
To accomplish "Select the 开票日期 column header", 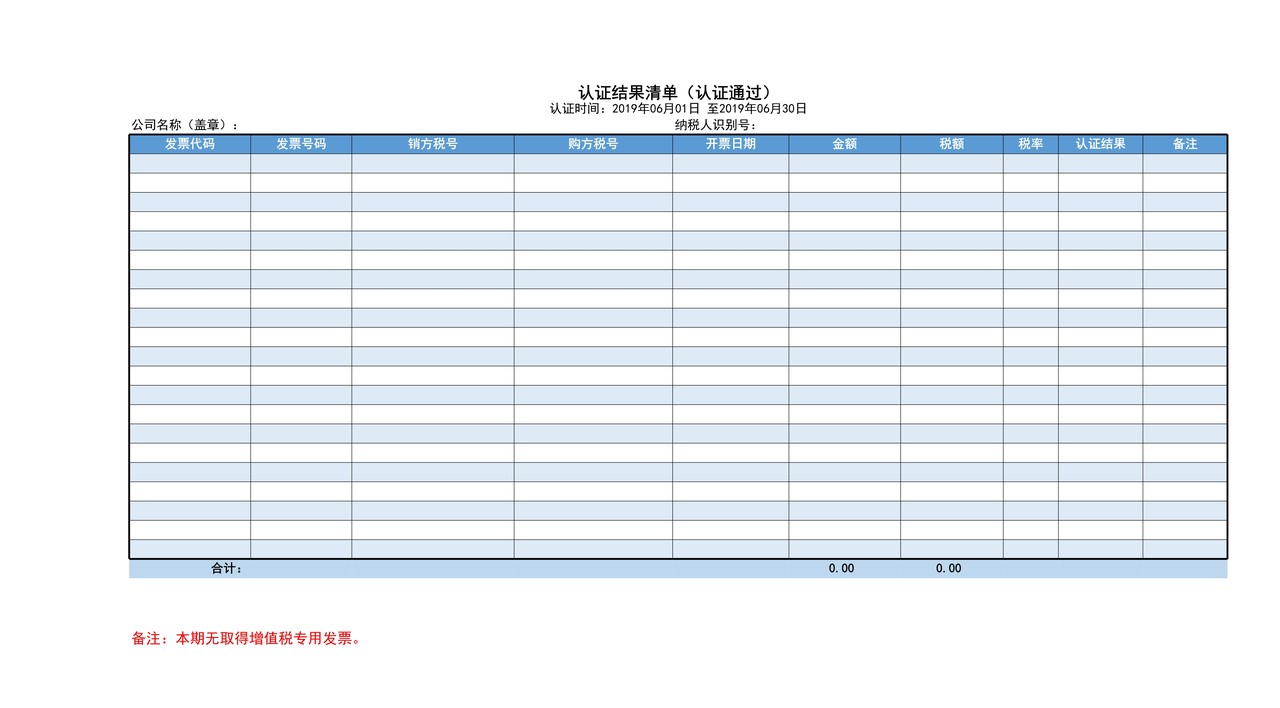I will coord(733,144).
